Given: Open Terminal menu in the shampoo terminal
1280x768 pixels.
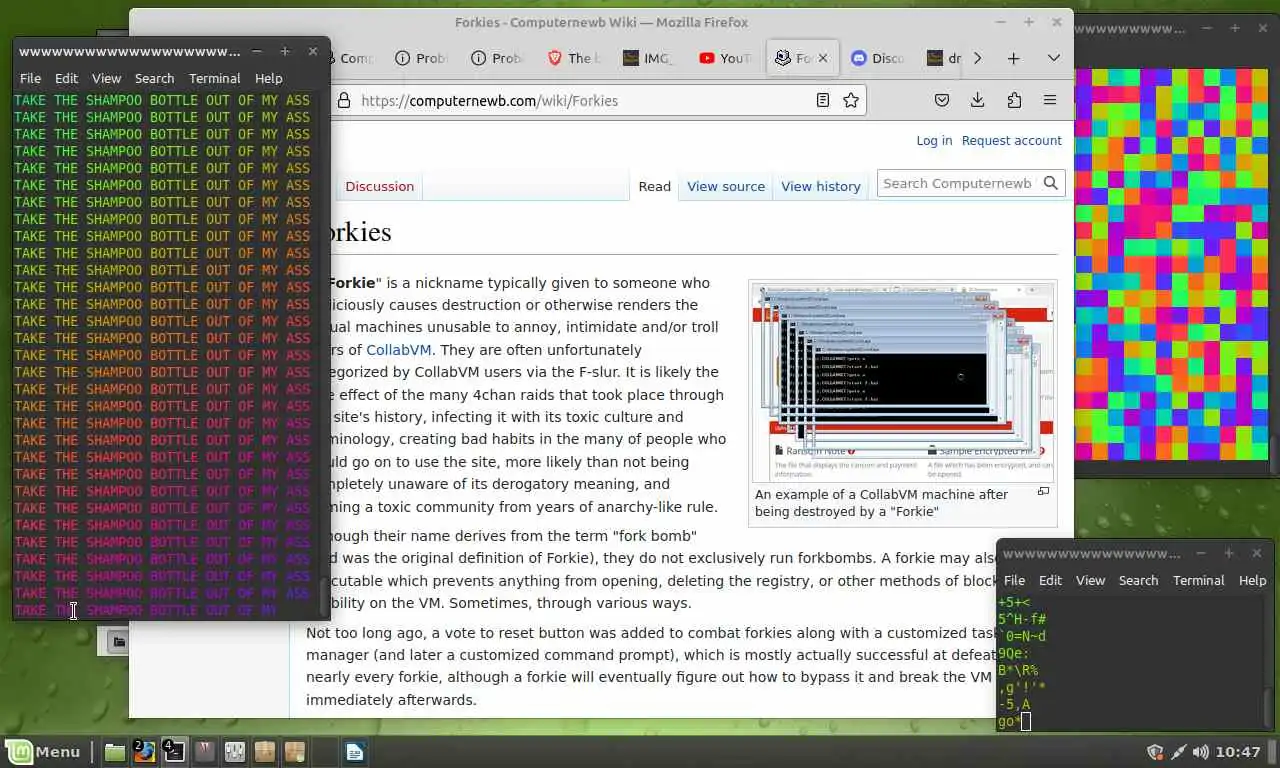Looking at the screenshot, I should click(215, 78).
